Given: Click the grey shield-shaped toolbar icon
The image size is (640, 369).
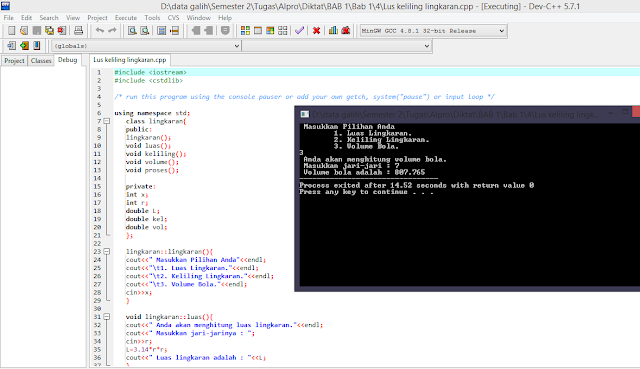Looking at the screenshot, I should click(x=225, y=31).
